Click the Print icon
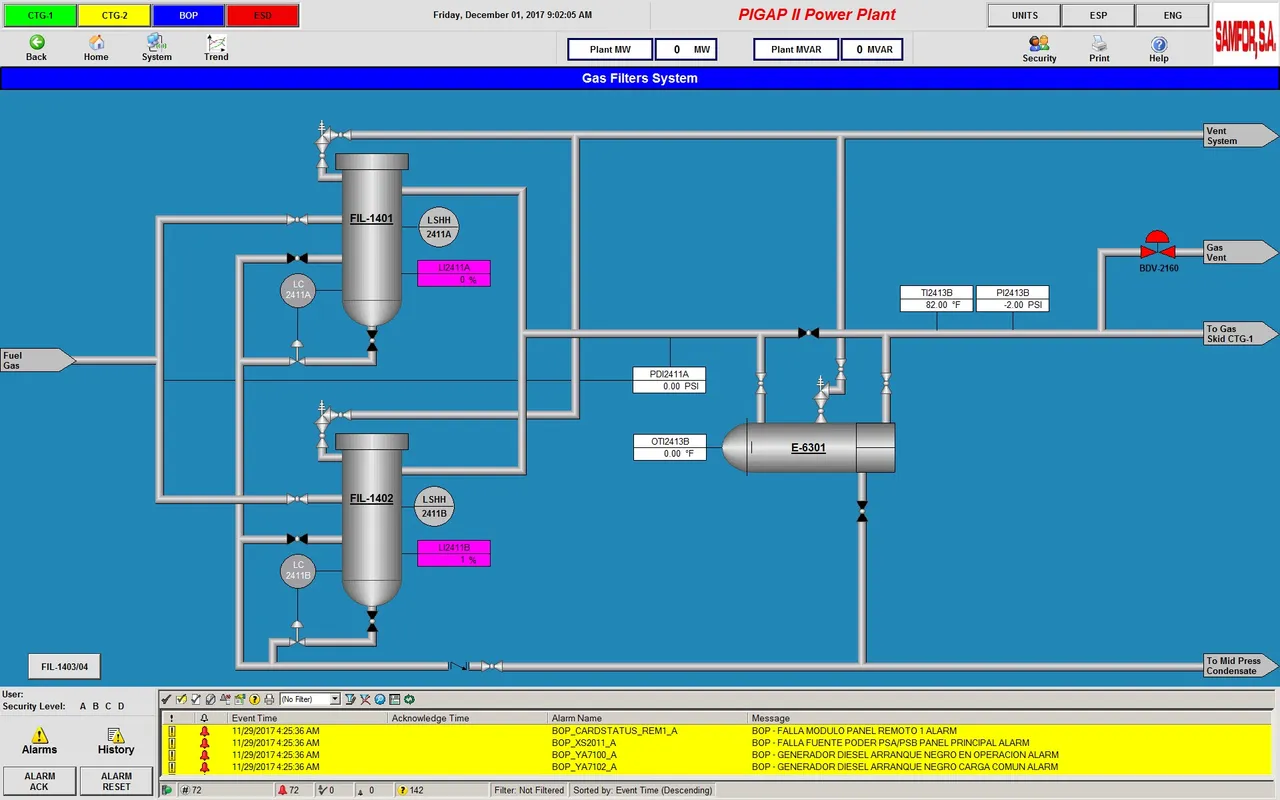 point(1099,43)
